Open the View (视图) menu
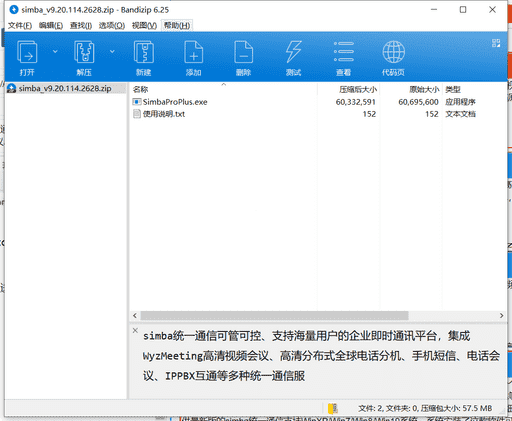512x421 pixels. [144, 25]
